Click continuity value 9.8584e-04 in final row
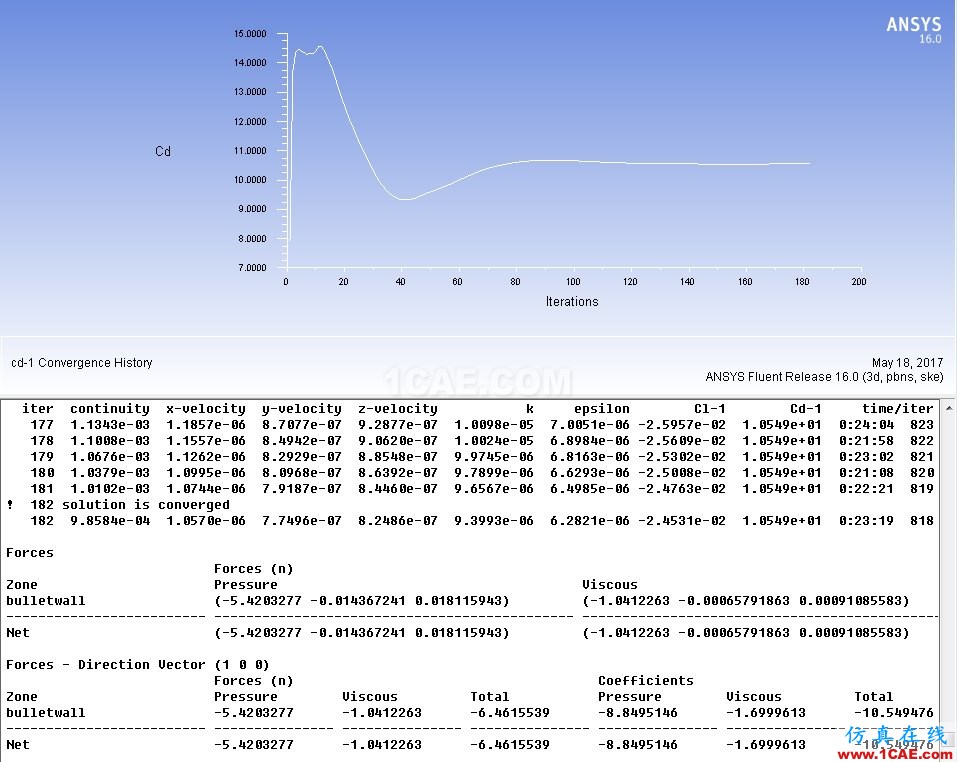957x762 pixels. point(110,520)
